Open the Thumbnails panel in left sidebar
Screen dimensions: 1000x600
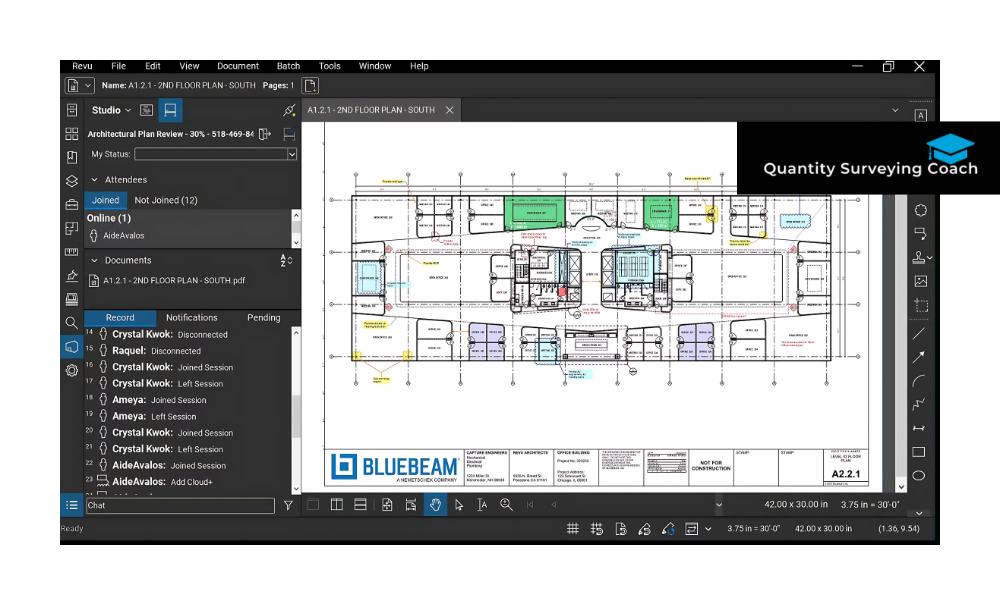(71, 133)
